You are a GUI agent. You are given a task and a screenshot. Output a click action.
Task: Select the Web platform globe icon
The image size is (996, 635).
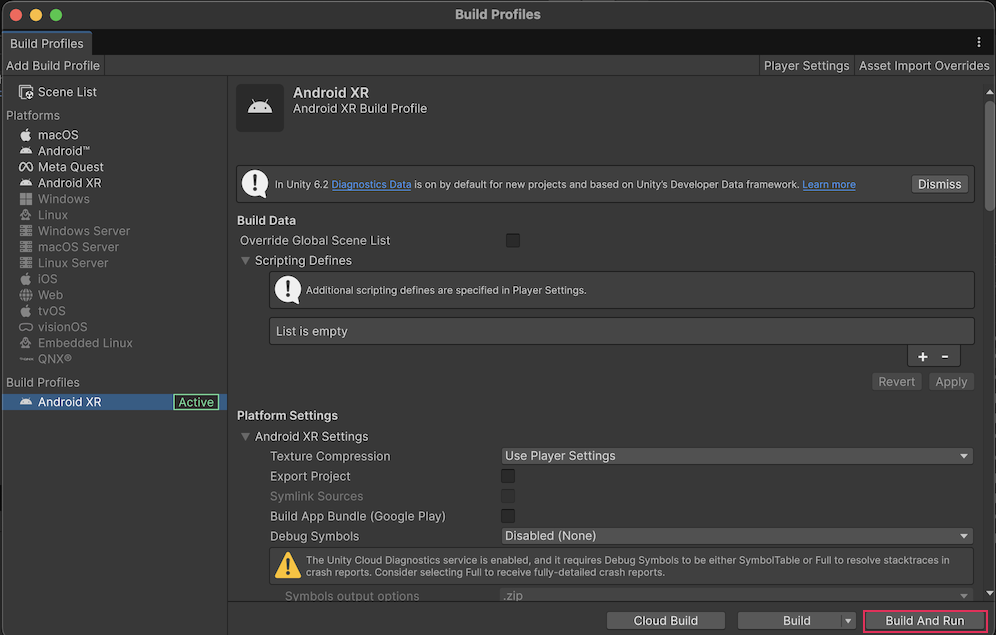click(x=26, y=295)
